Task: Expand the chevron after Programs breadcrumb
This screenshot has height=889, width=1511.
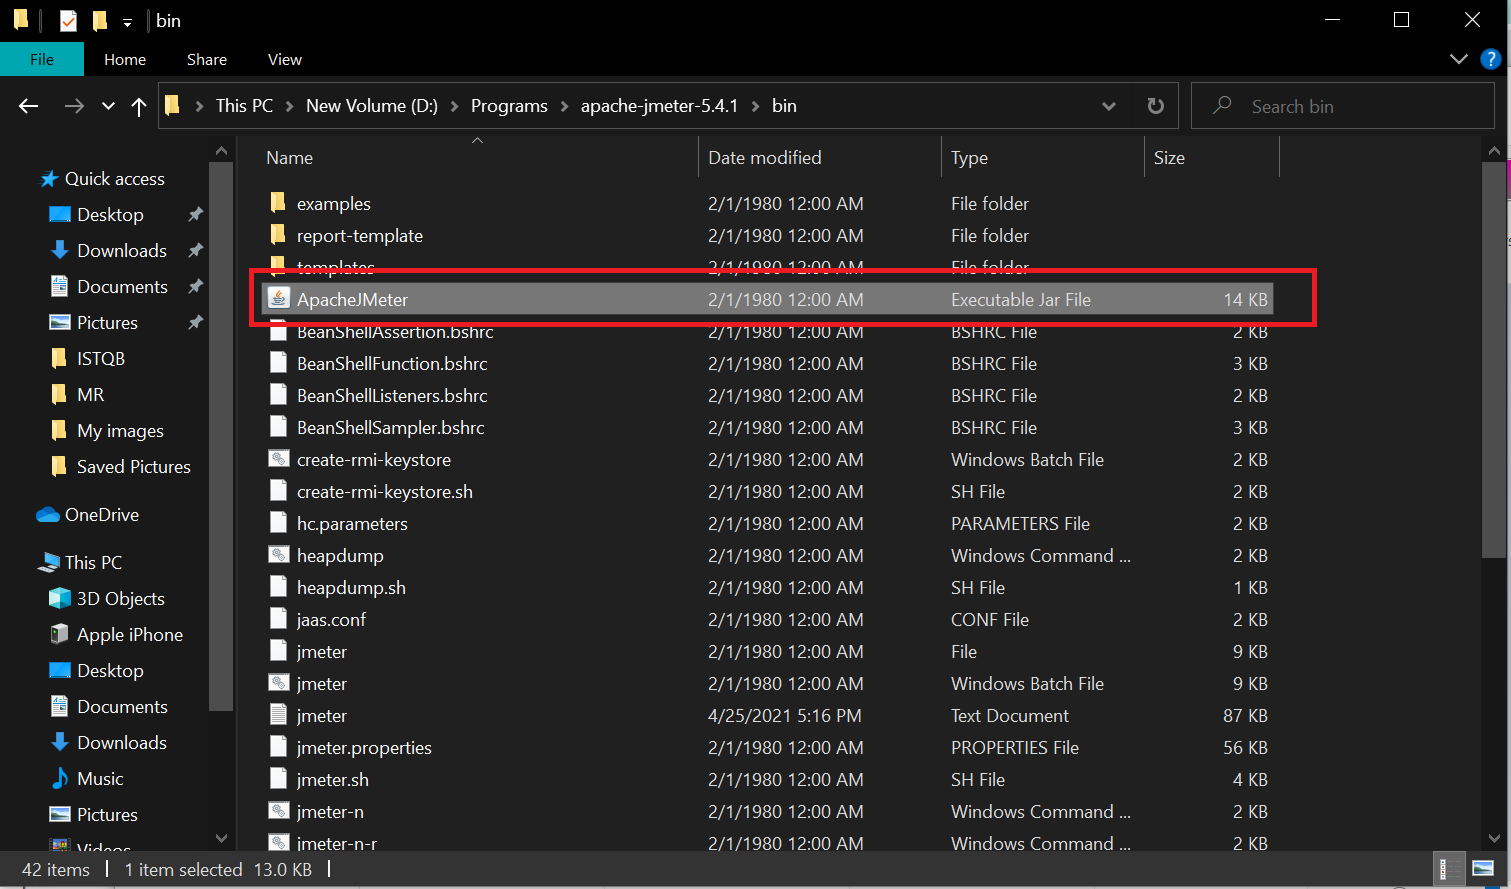Action: [x=565, y=106]
